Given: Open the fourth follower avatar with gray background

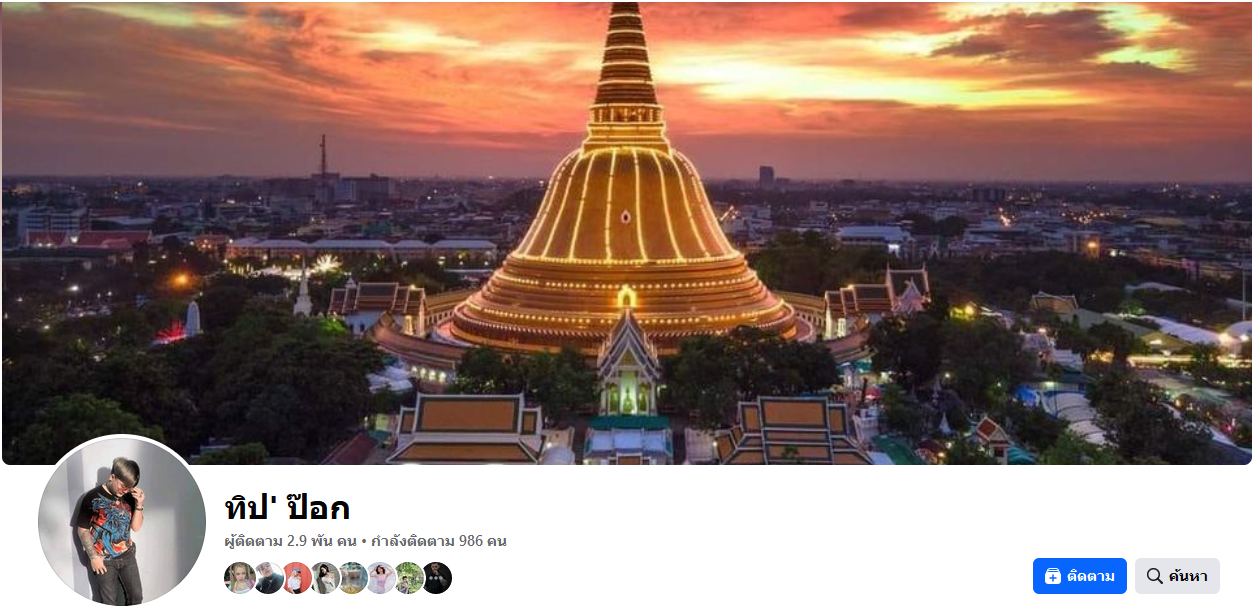Looking at the screenshot, I should tap(324, 578).
